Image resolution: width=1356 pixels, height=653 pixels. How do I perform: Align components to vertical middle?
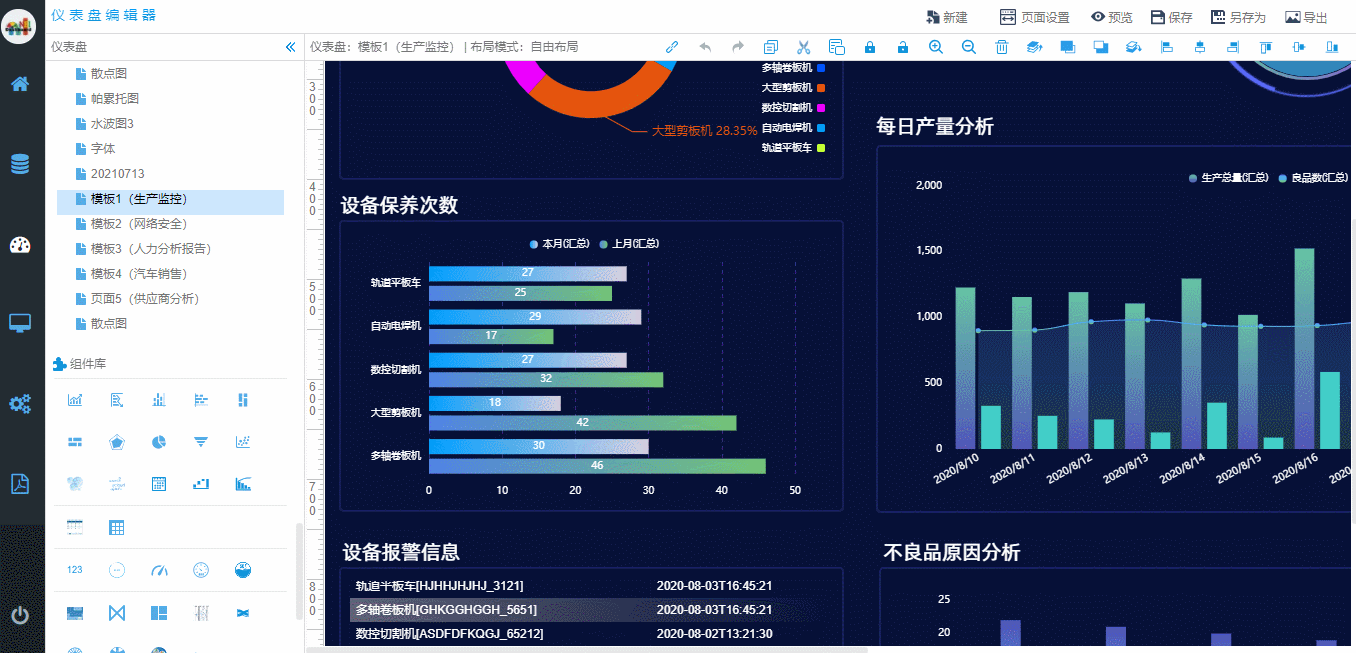tap(1299, 47)
